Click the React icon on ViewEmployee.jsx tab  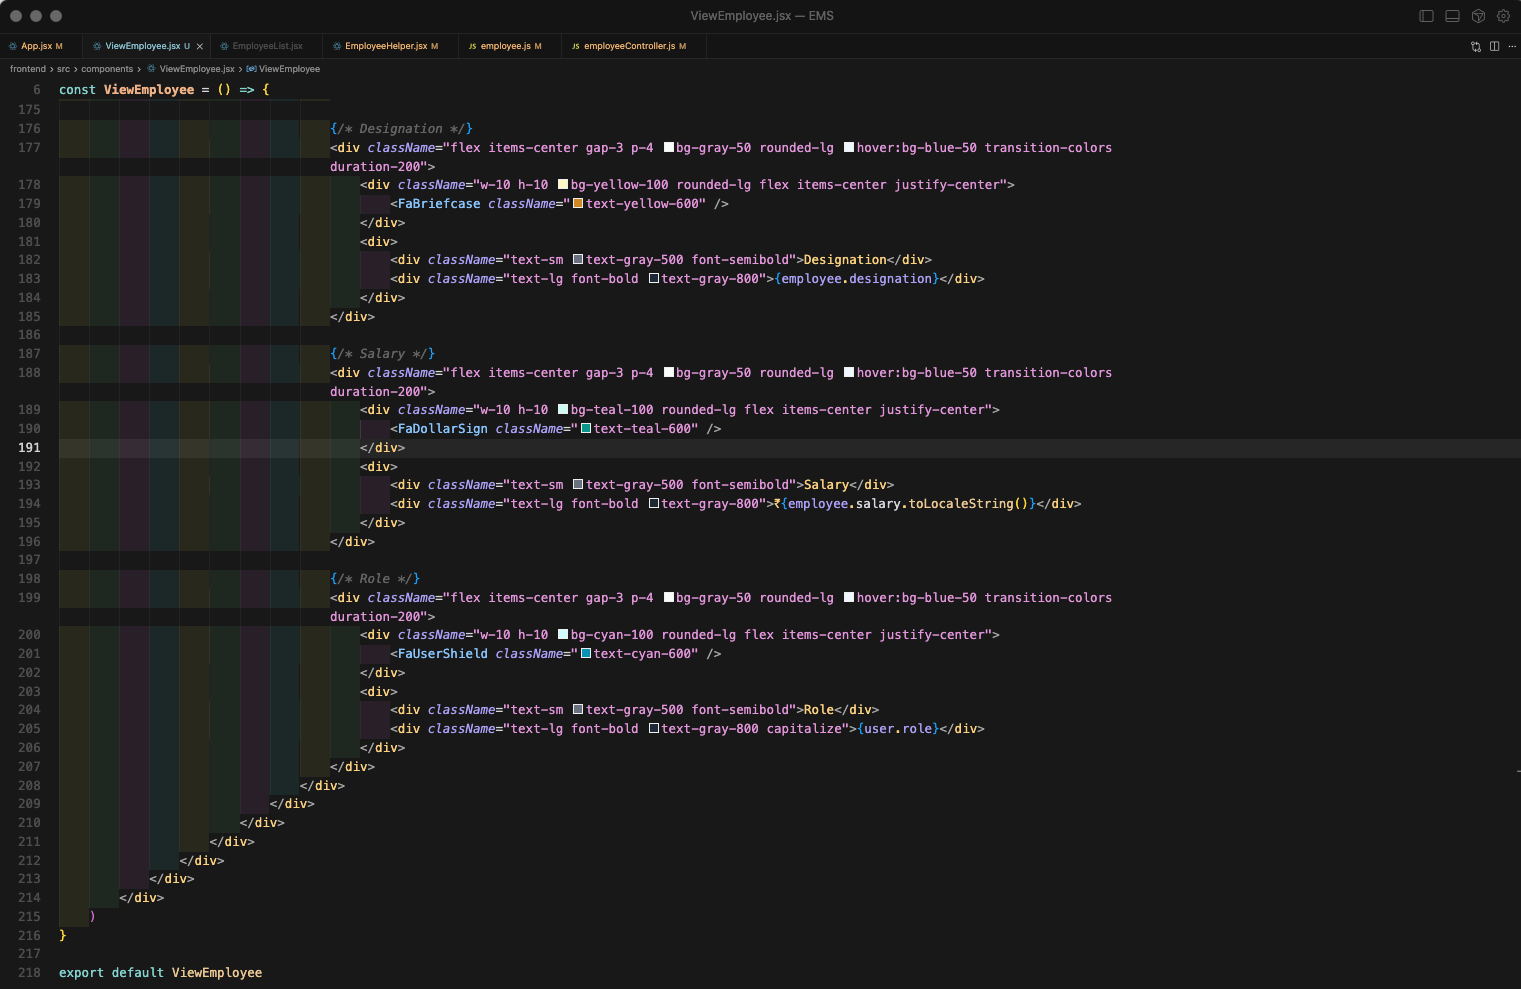[x=97, y=46]
